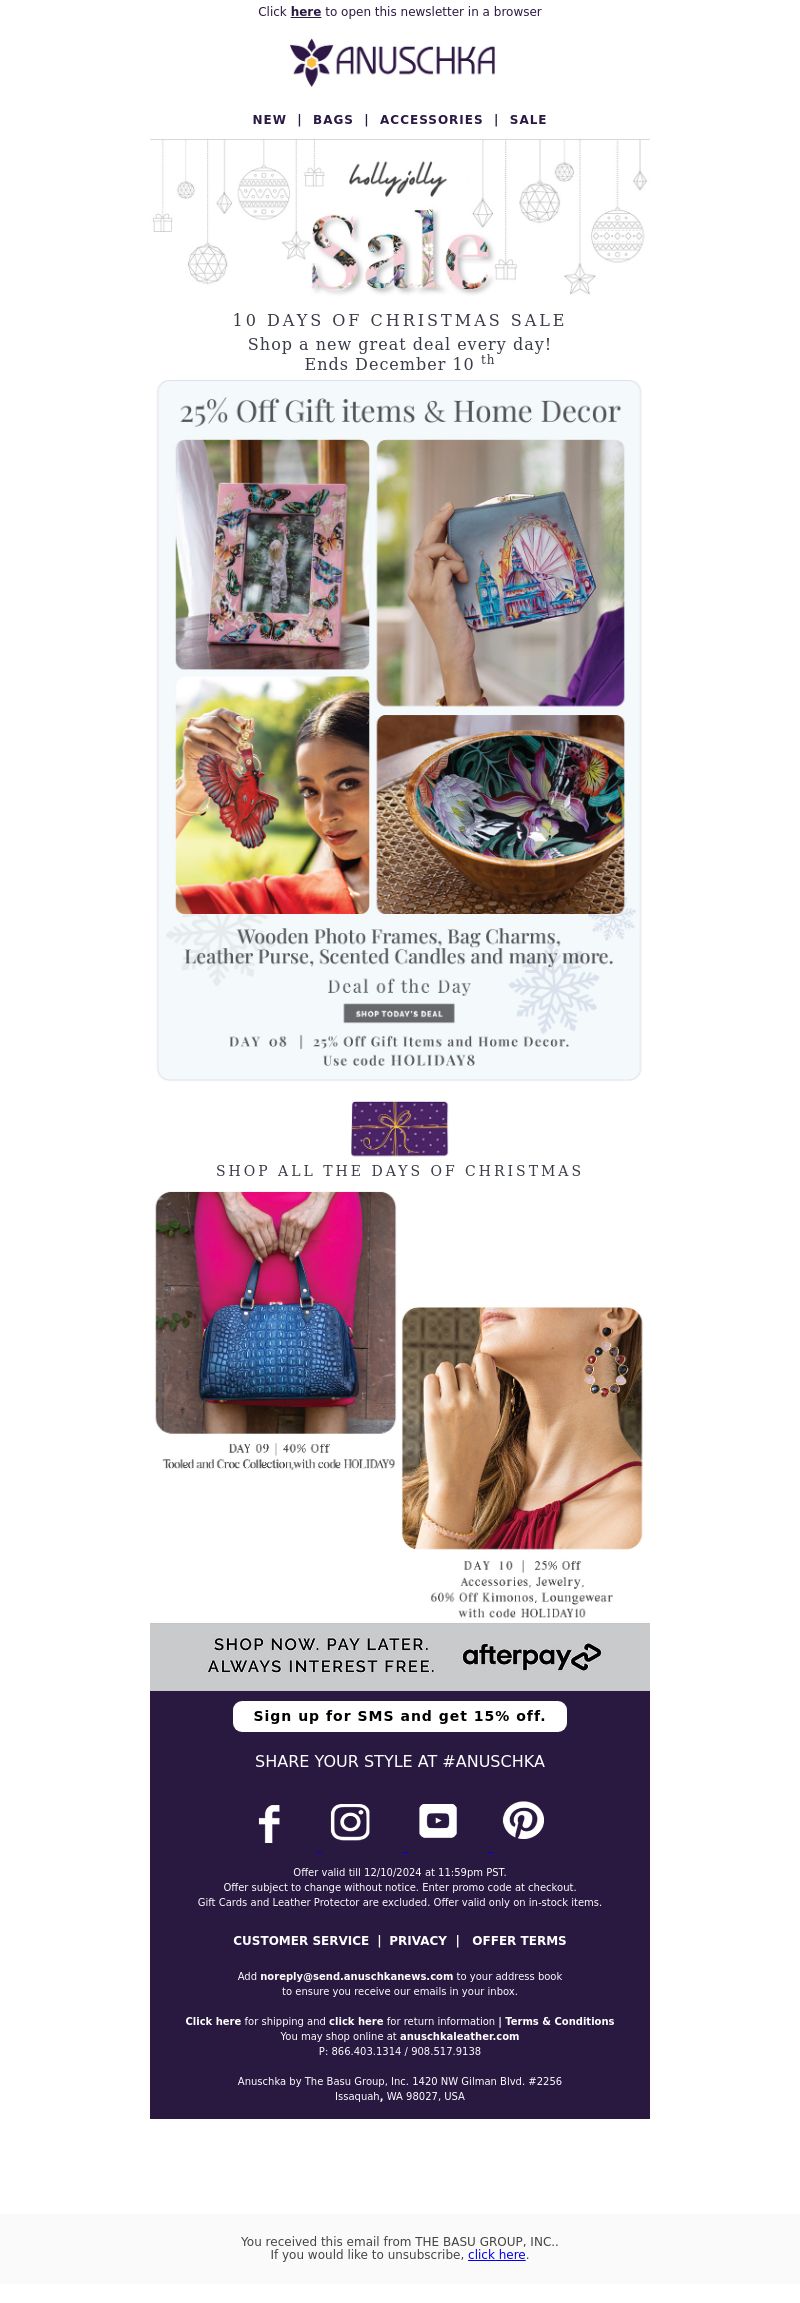The width and height of the screenshot is (800, 2303).
Task: Click Sign up for SMS button
Action: pos(400,1716)
